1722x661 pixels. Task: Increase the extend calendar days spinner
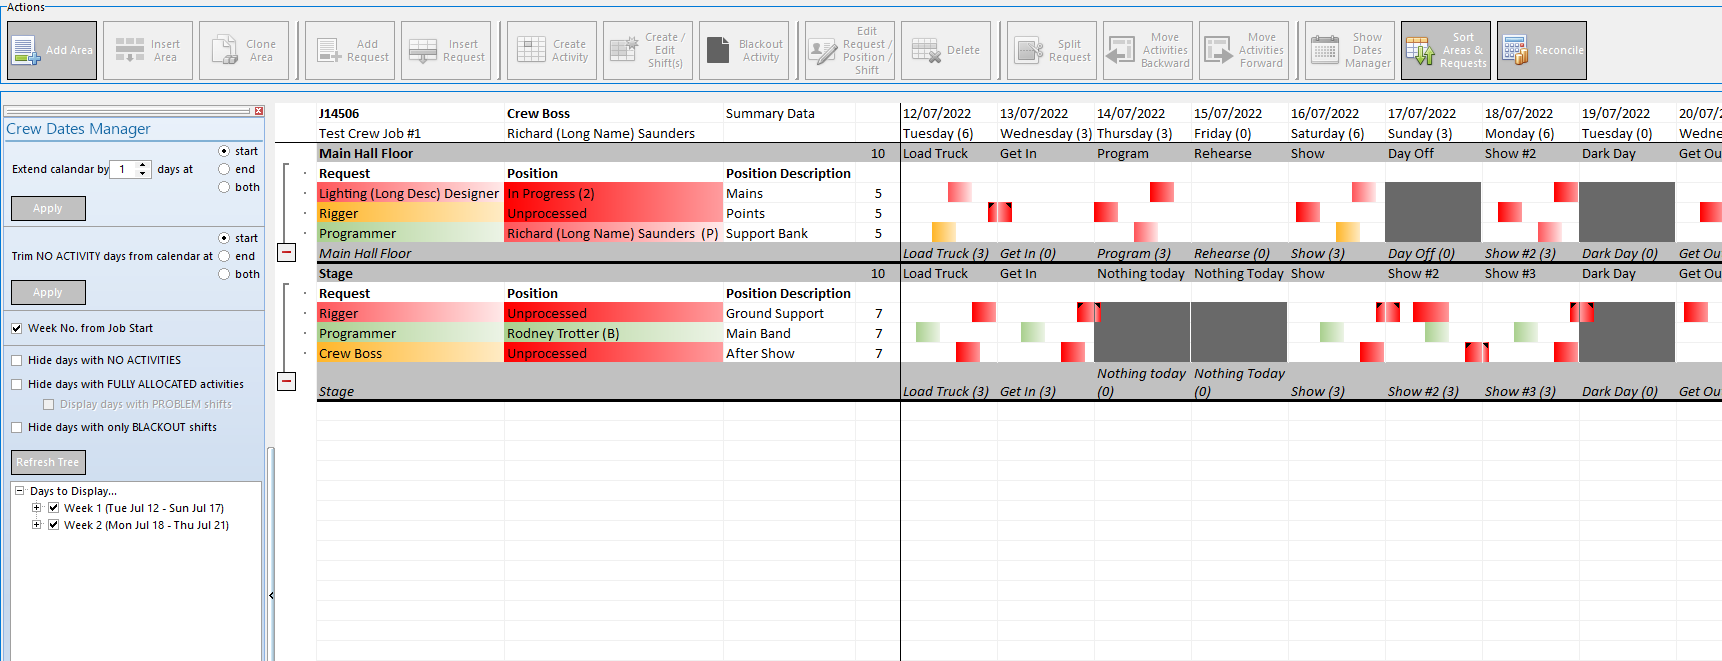(x=143, y=165)
